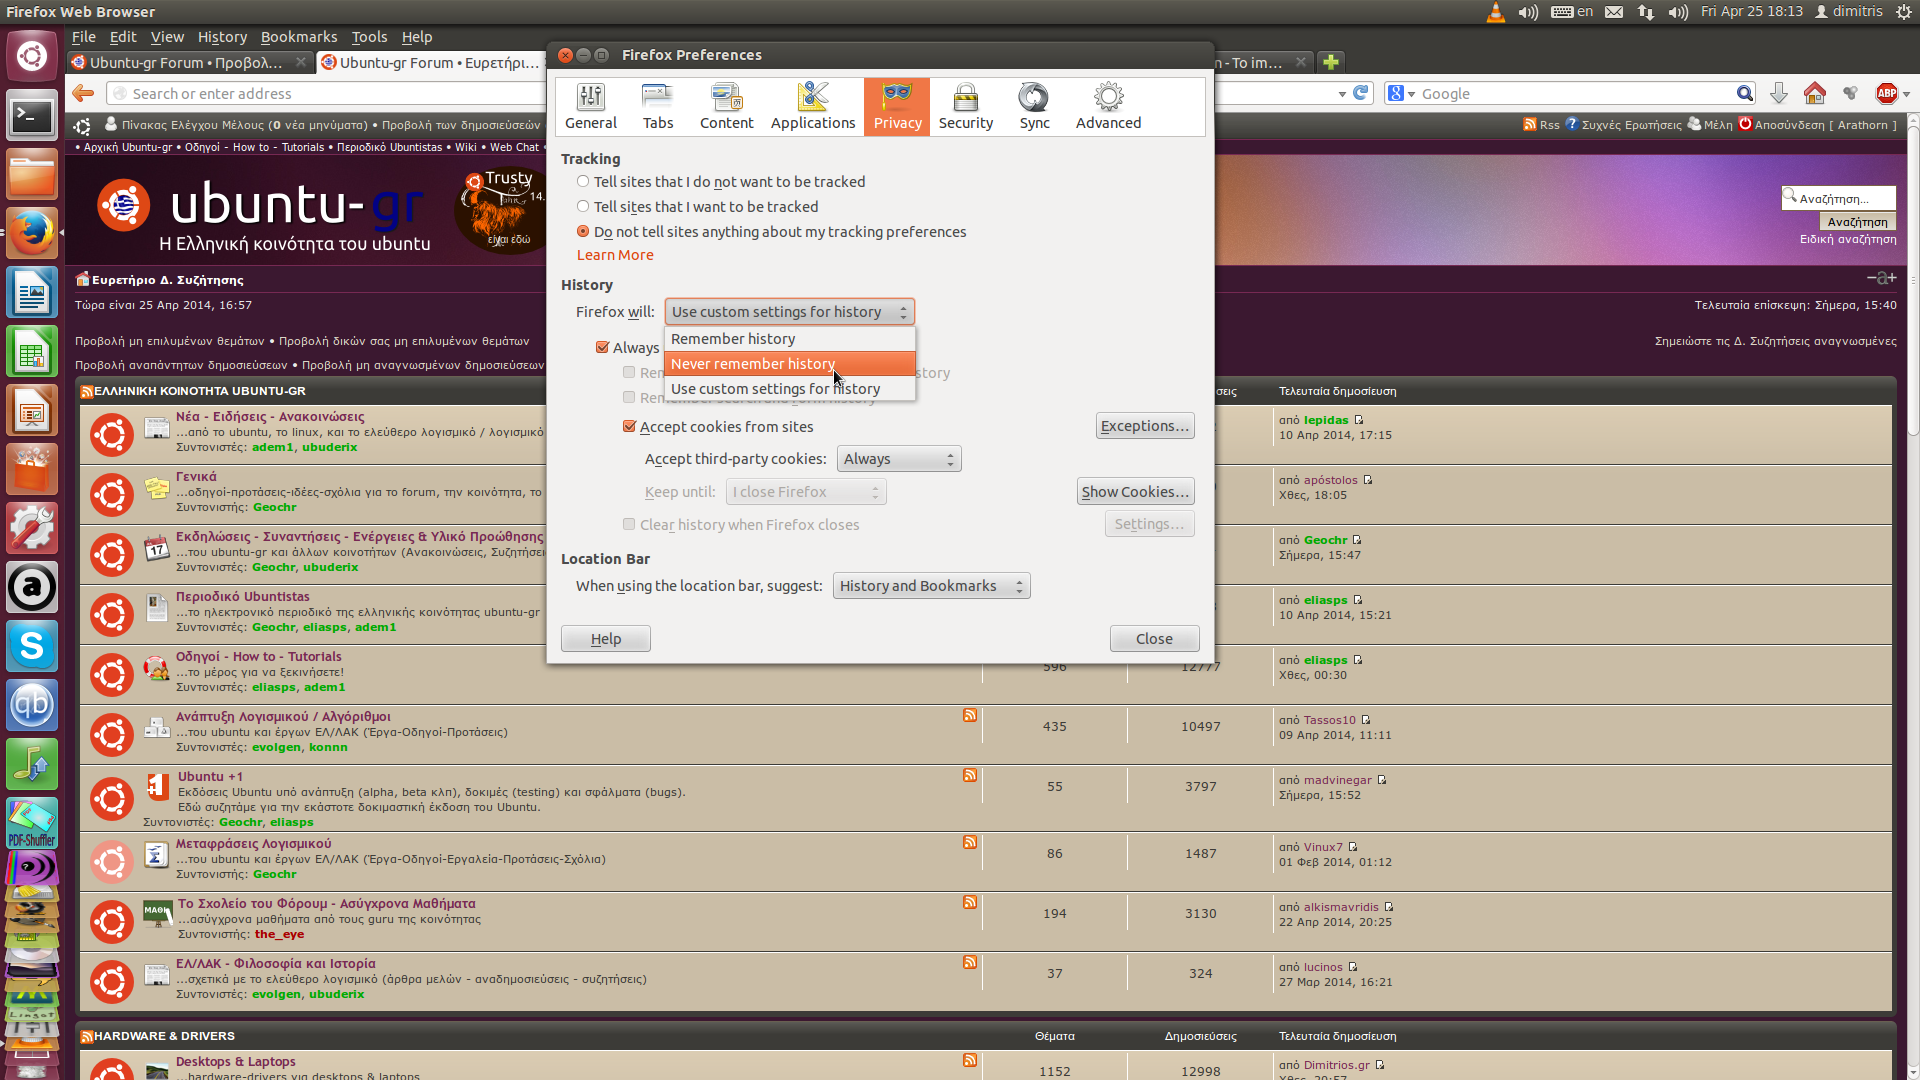Open the Sync preferences pane
Screen dimensions: 1920x1080
1034,106
